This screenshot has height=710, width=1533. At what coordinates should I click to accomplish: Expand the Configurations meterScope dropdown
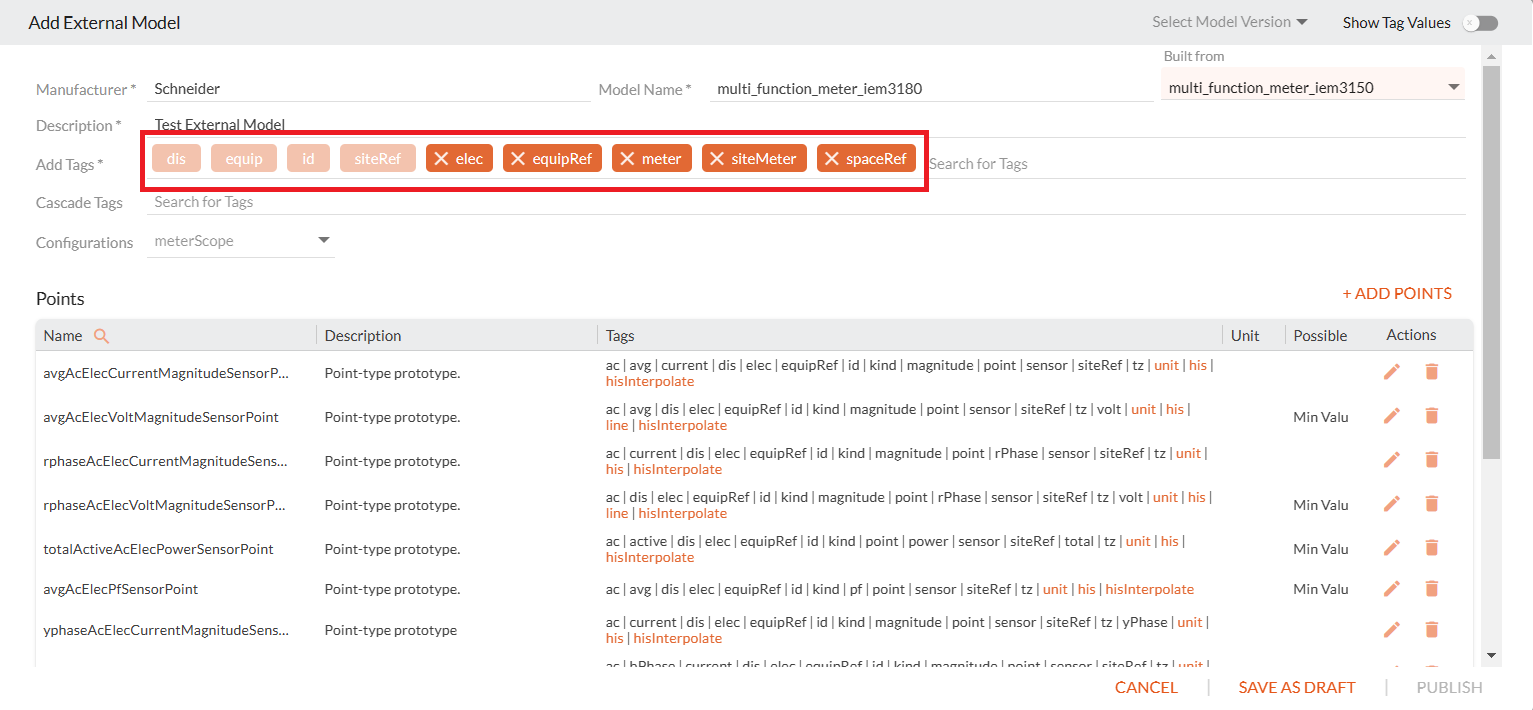(x=241, y=241)
